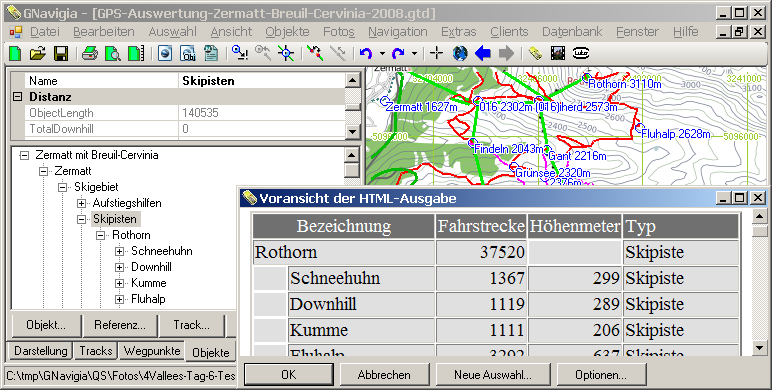Open Optionen... in the preview dialog
The height and width of the screenshot is (390, 772).
coord(601,375)
